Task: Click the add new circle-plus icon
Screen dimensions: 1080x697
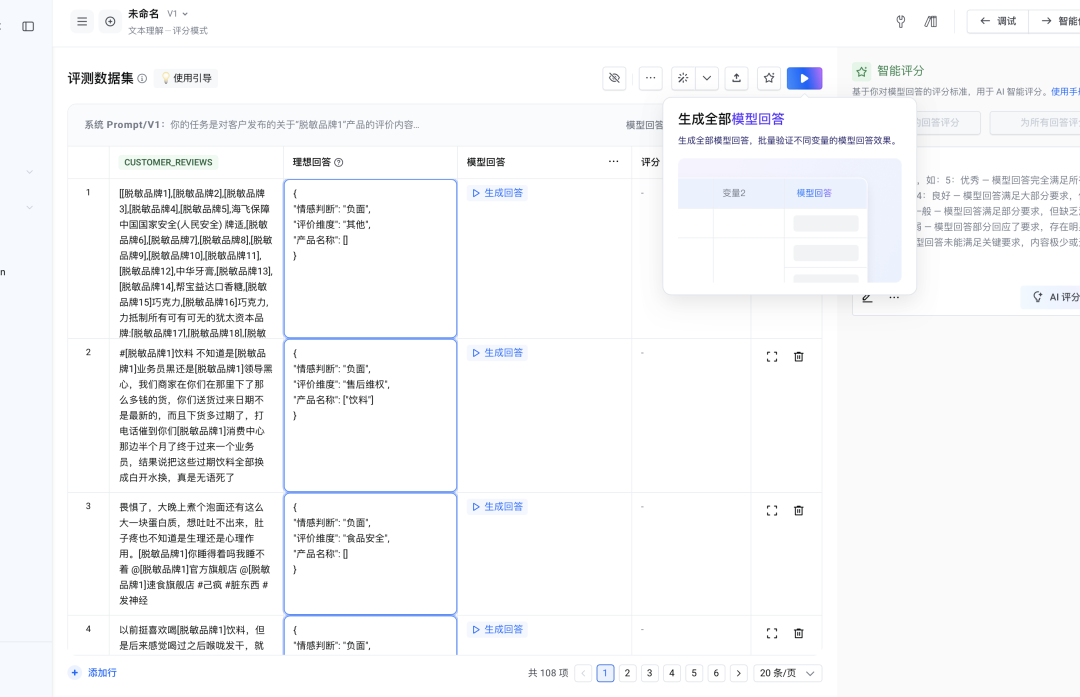Action: pyautogui.click(x=110, y=22)
